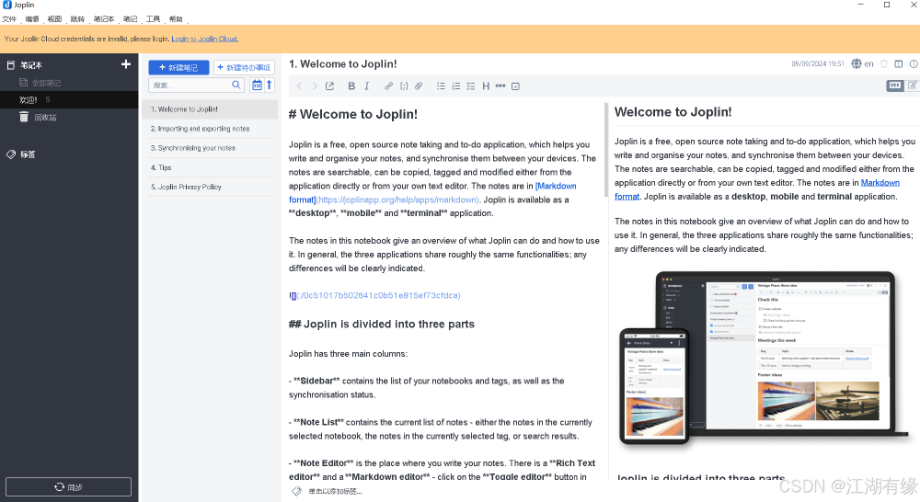Open note '4. Tips'
920x502 pixels.
click(210, 167)
